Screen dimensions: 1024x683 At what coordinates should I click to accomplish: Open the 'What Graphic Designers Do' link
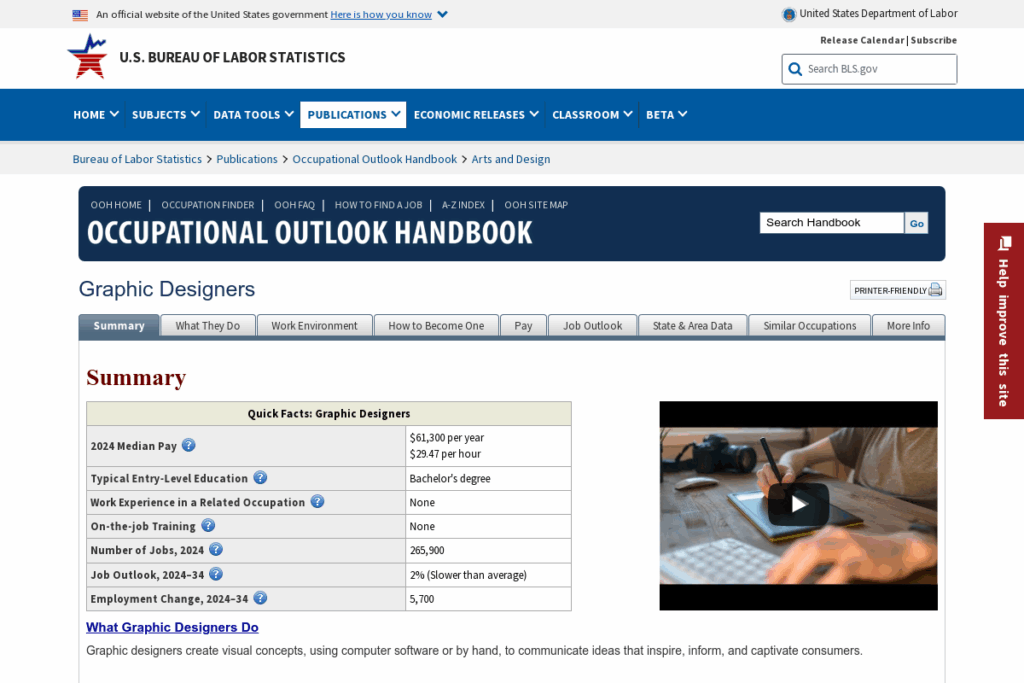tap(172, 627)
